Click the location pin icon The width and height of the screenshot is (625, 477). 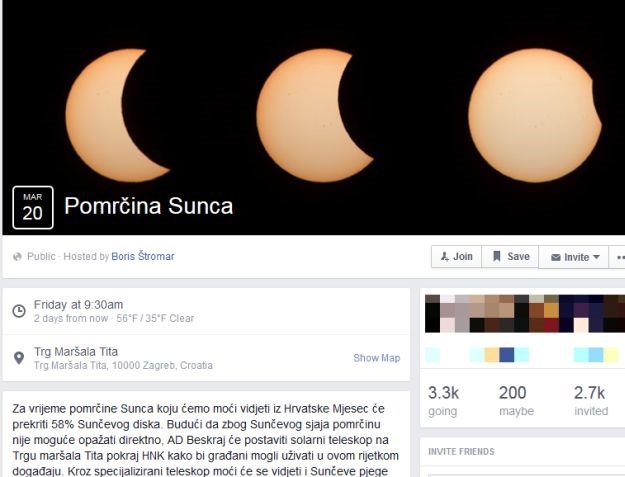pos(19,358)
